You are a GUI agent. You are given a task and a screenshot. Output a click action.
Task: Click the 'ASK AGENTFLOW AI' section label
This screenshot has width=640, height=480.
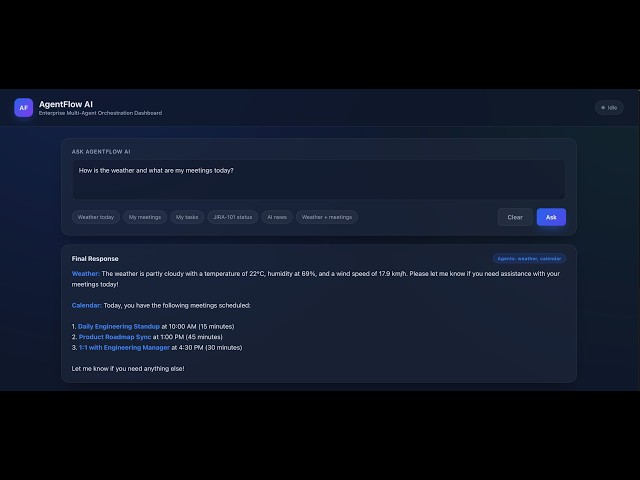[101, 151]
